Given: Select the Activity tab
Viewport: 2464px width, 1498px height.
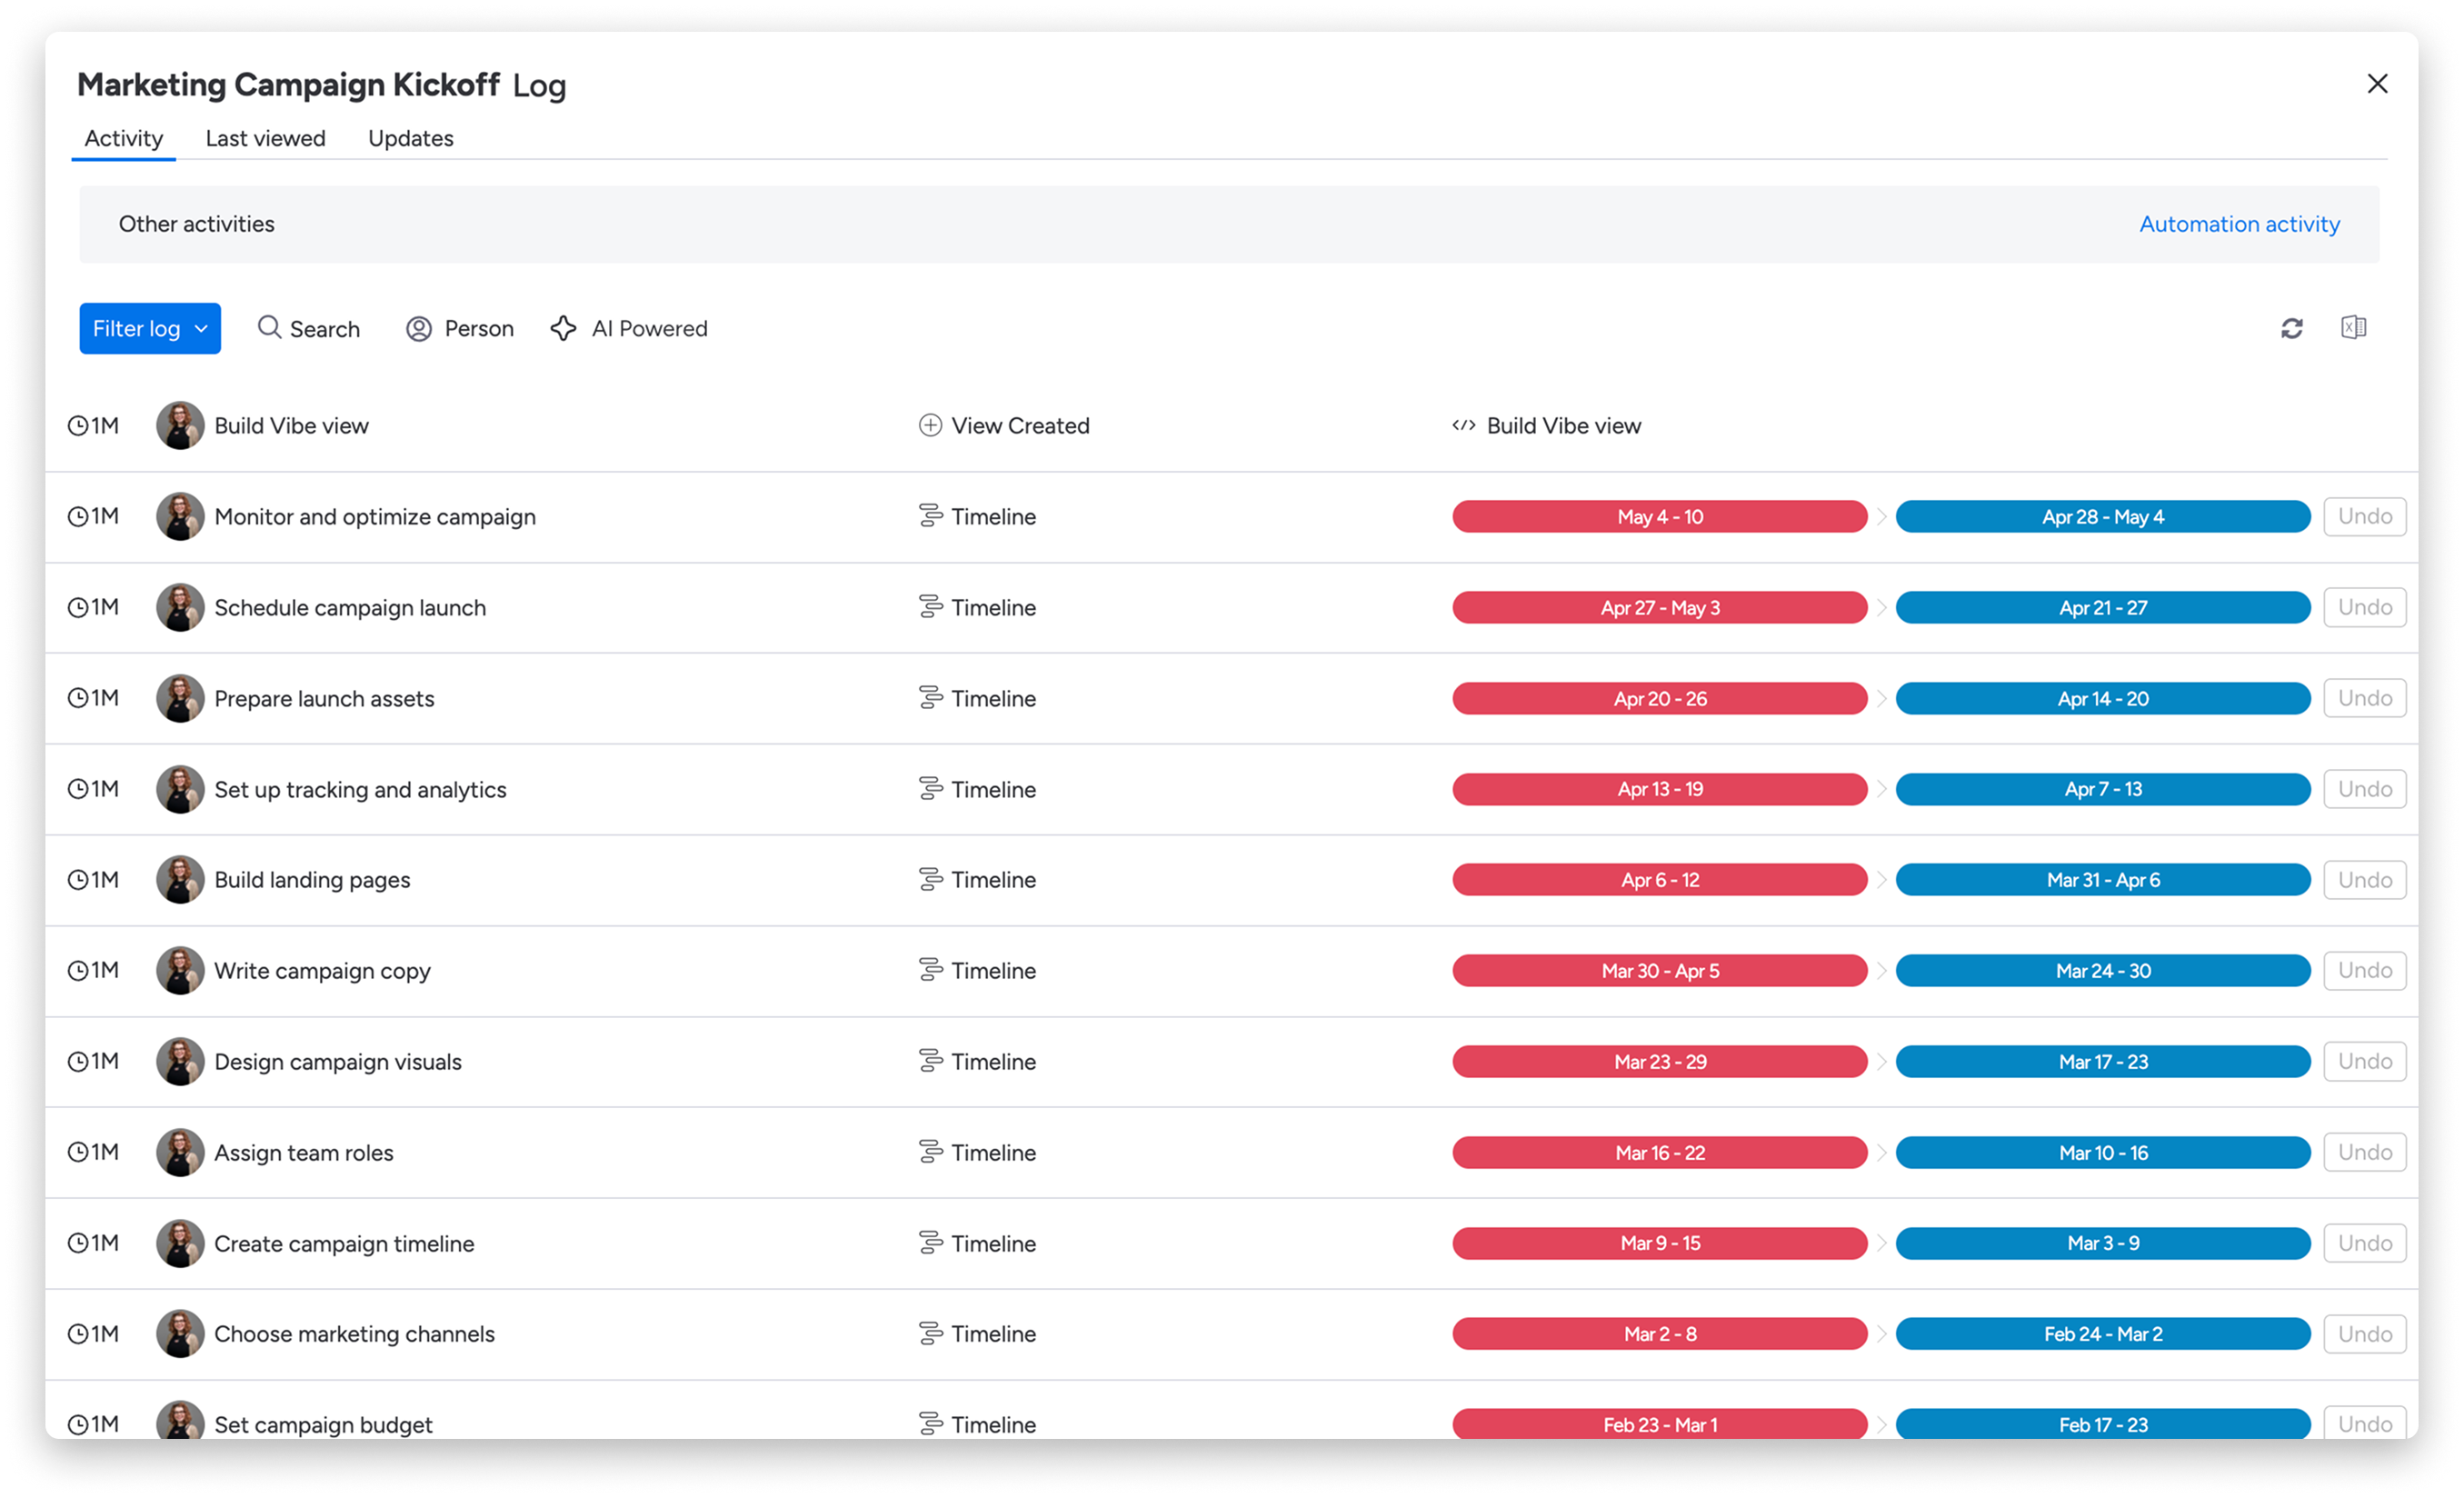Looking at the screenshot, I should click(123, 138).
